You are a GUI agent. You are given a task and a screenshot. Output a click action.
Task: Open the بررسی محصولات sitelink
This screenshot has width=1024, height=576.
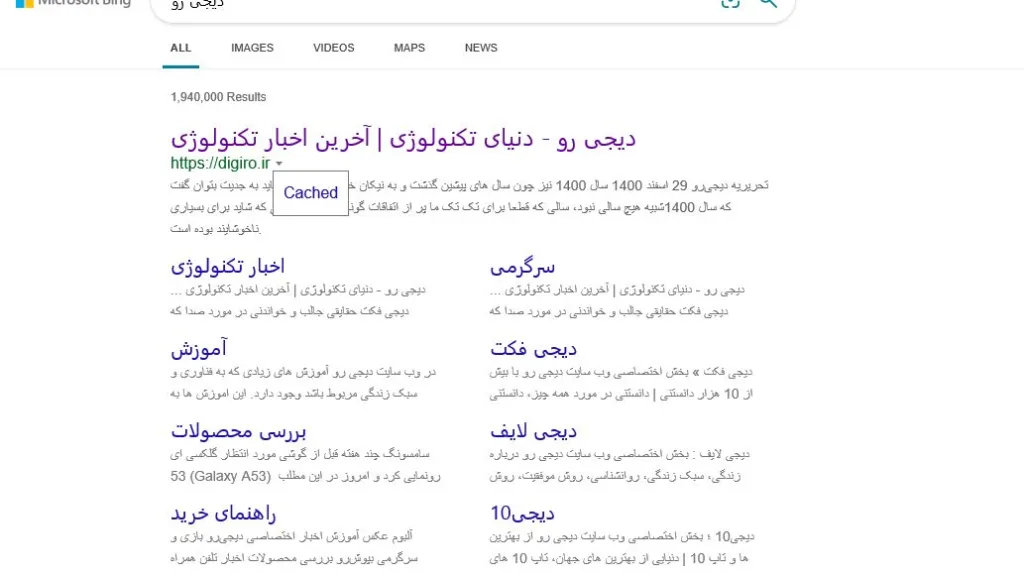238,431
